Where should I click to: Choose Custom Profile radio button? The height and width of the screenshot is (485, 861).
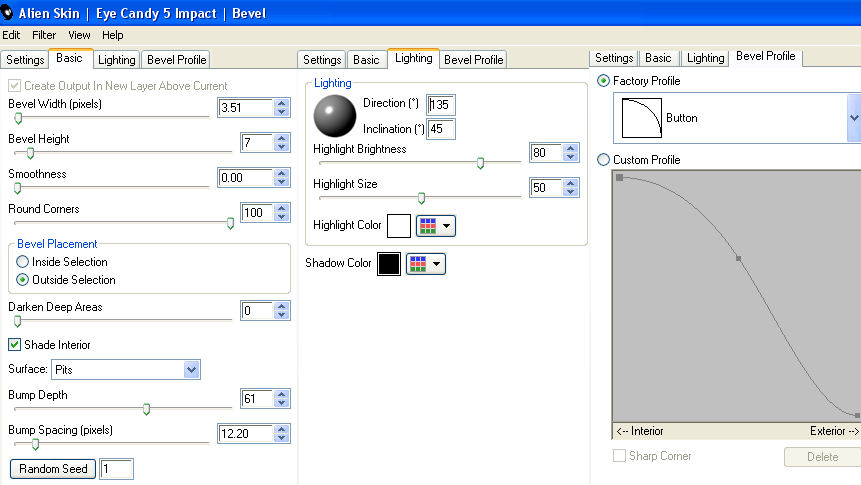tap(603, 160)
